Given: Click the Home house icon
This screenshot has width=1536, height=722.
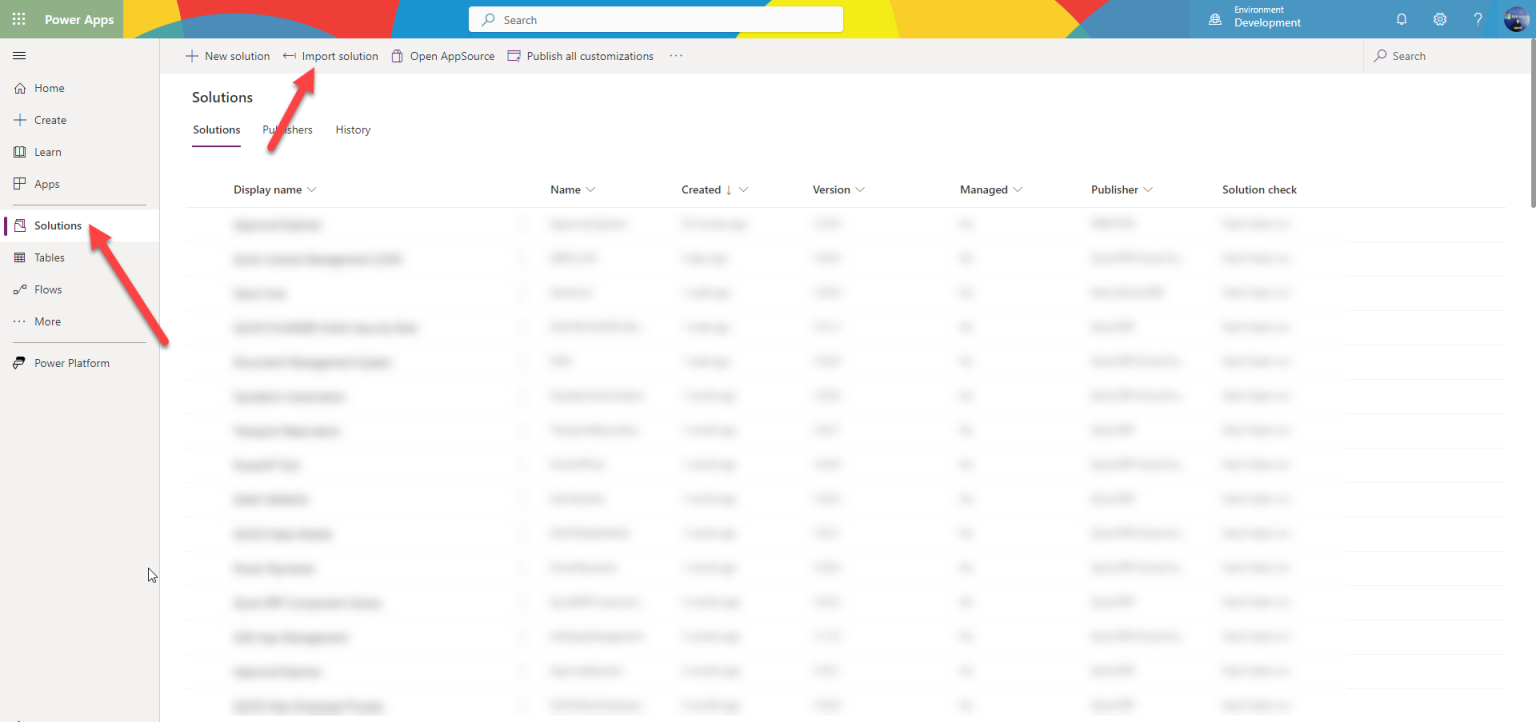Looking at the screenshot, I should point(19,88).
